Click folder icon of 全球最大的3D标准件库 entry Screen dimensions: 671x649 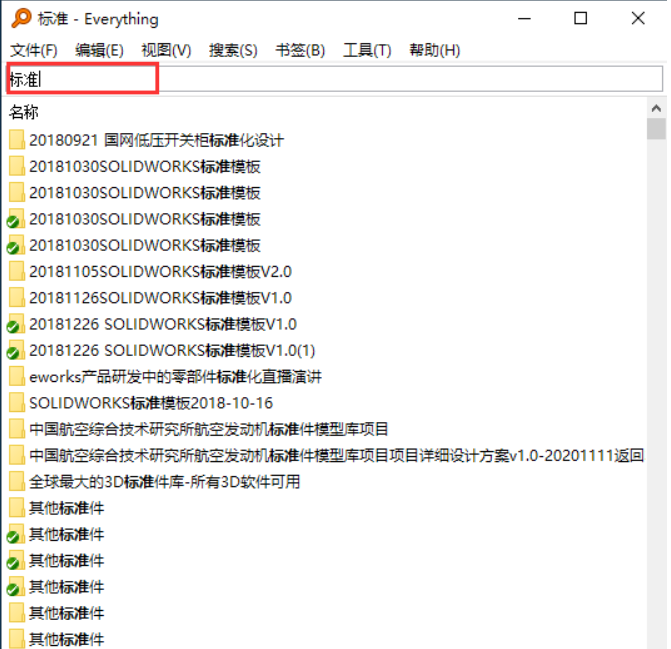[17, 482]
